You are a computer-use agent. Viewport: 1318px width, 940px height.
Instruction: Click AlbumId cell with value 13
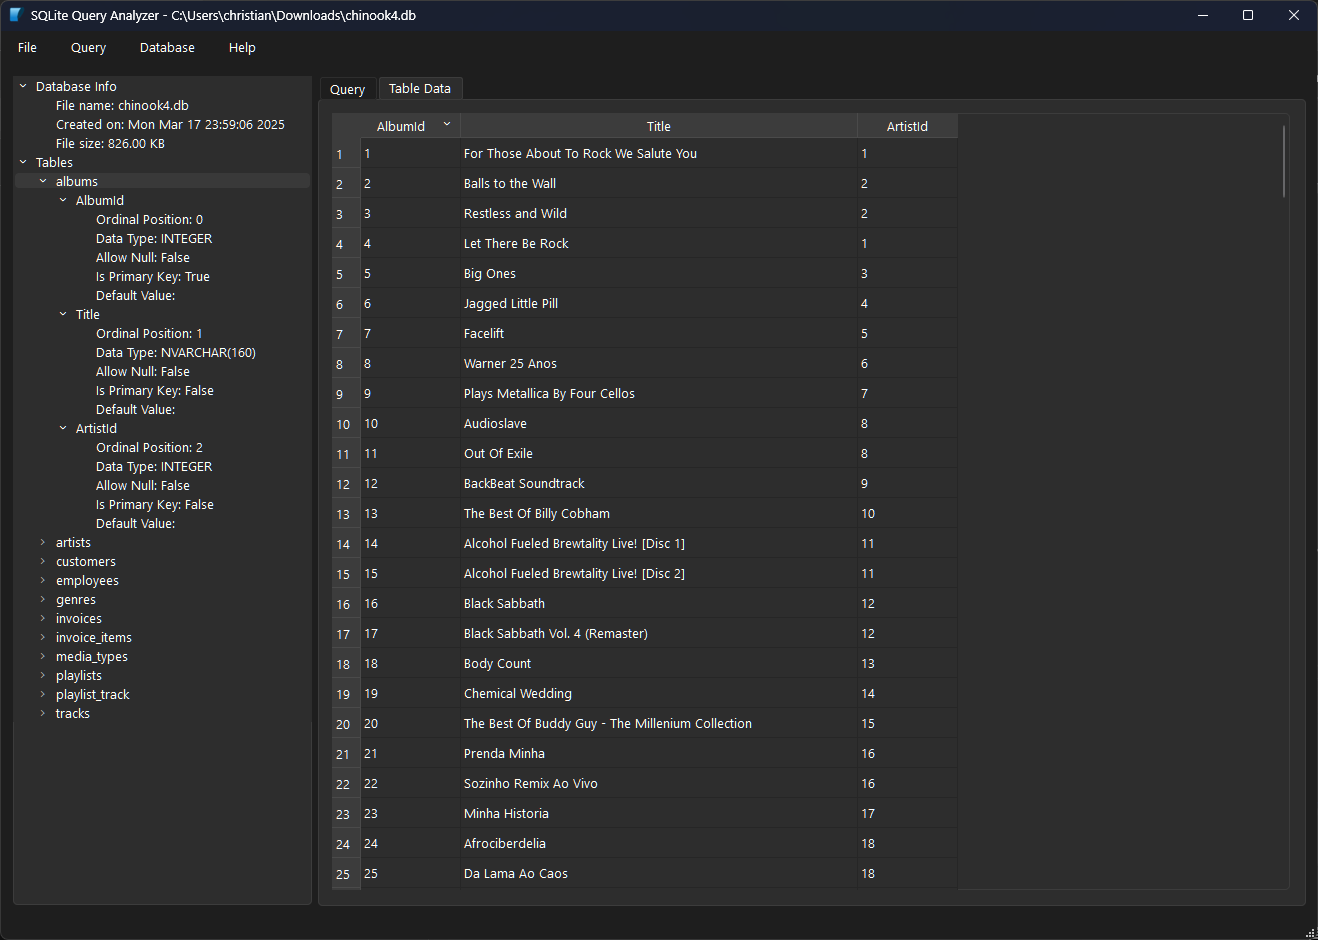coord(410,513)
